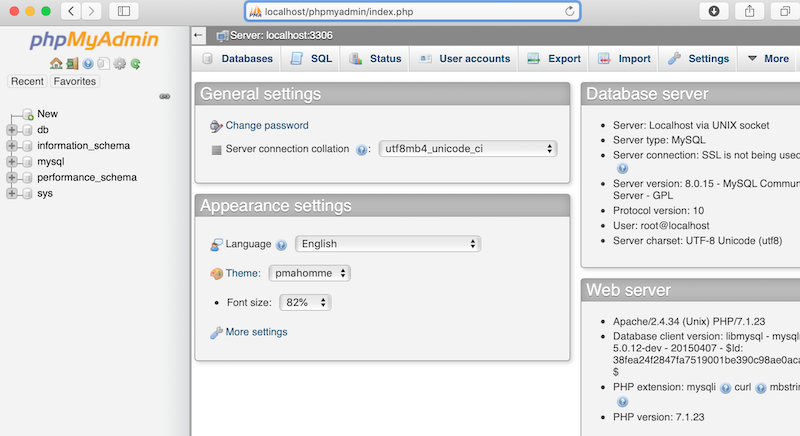Select performance_schema database name

(x=87, y=177)
